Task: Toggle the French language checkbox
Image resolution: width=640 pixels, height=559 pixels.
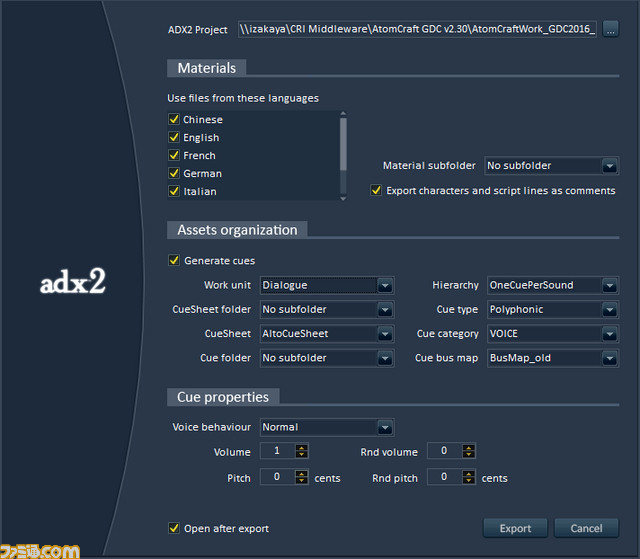Action: pyautogui.click(x=174, y=155)
